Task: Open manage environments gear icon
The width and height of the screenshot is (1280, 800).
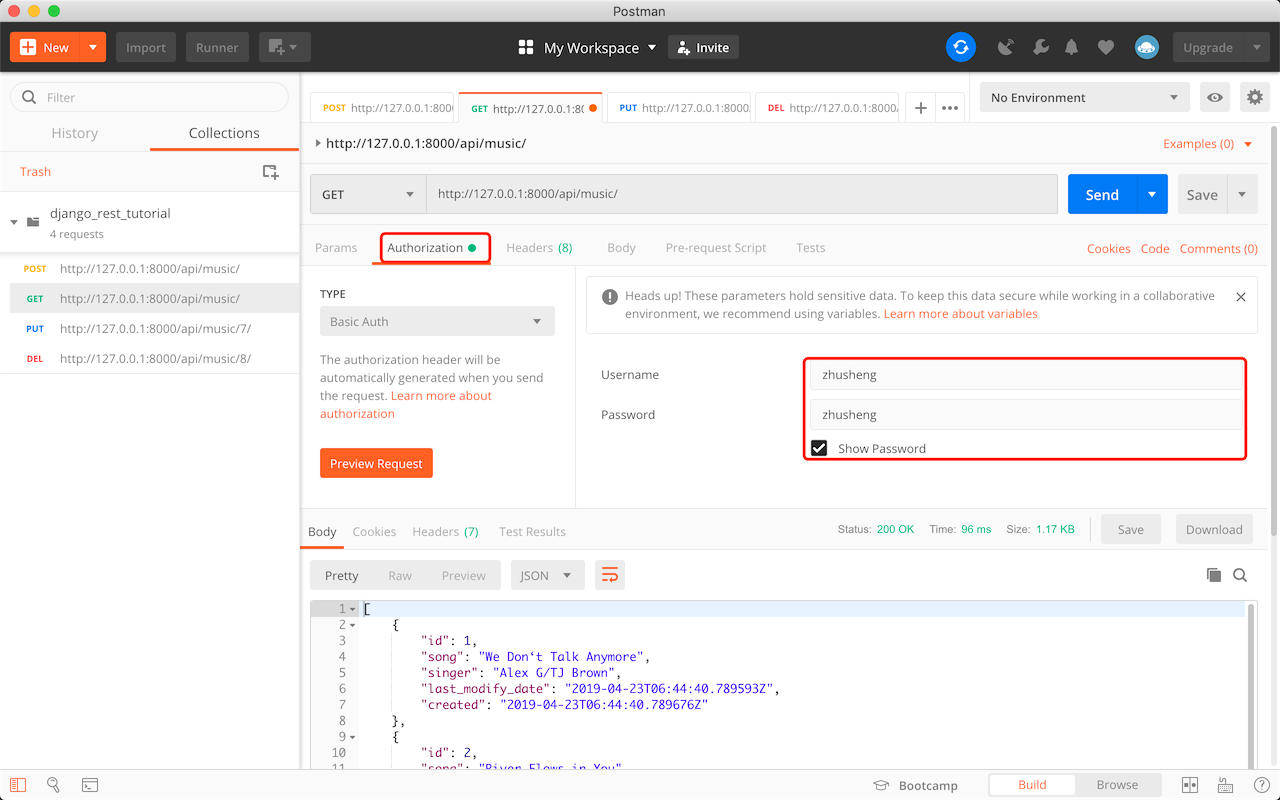Action: (1254, 97)
